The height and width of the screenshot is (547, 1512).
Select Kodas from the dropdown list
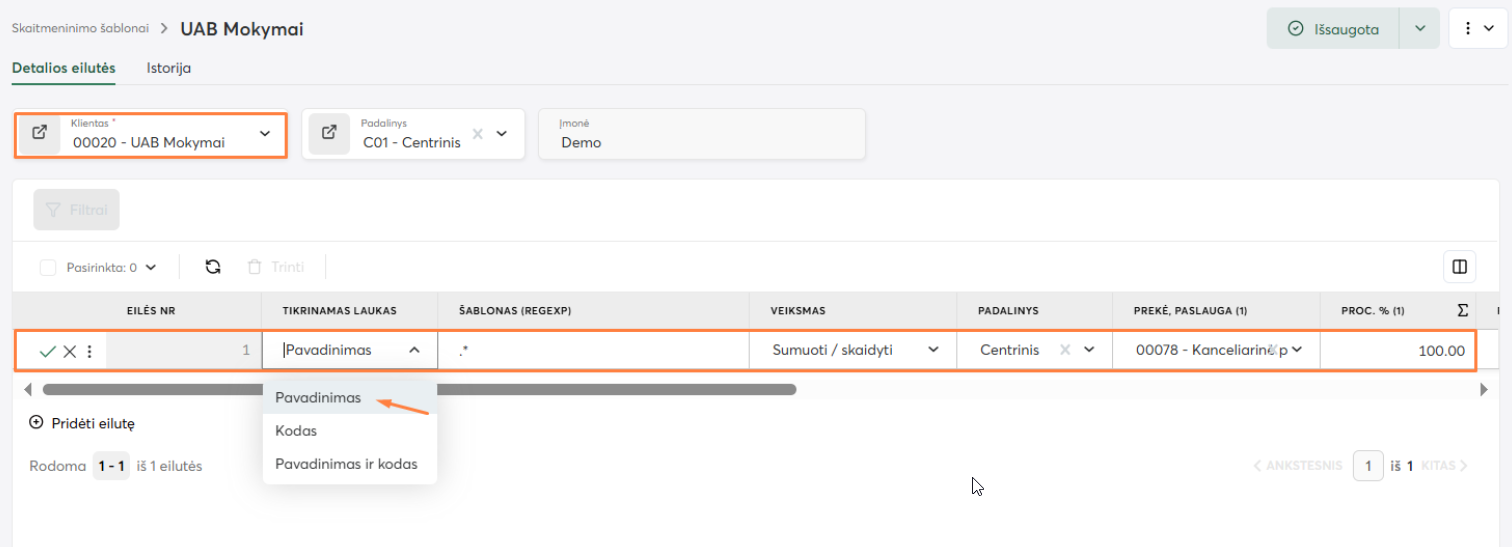coord(296,430)
